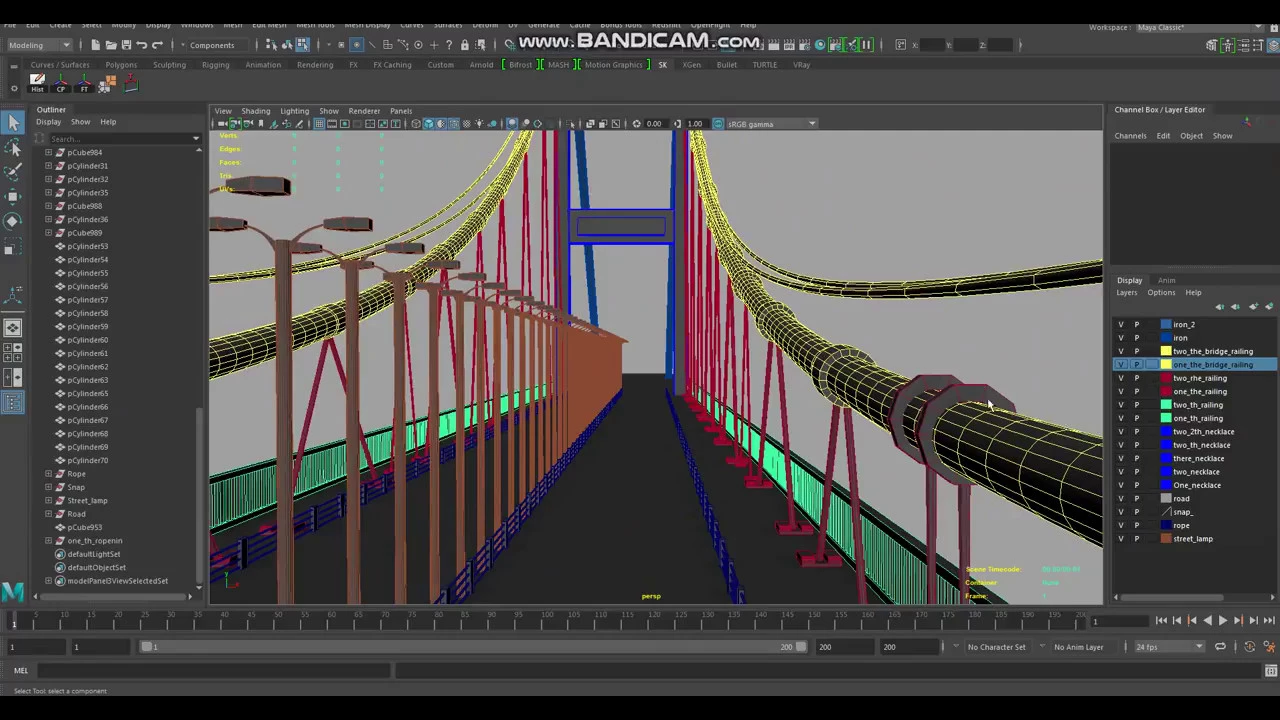Open the Polygons shelf tab
This screenshot has height=720, width=1280.
[x=121, y=65]
